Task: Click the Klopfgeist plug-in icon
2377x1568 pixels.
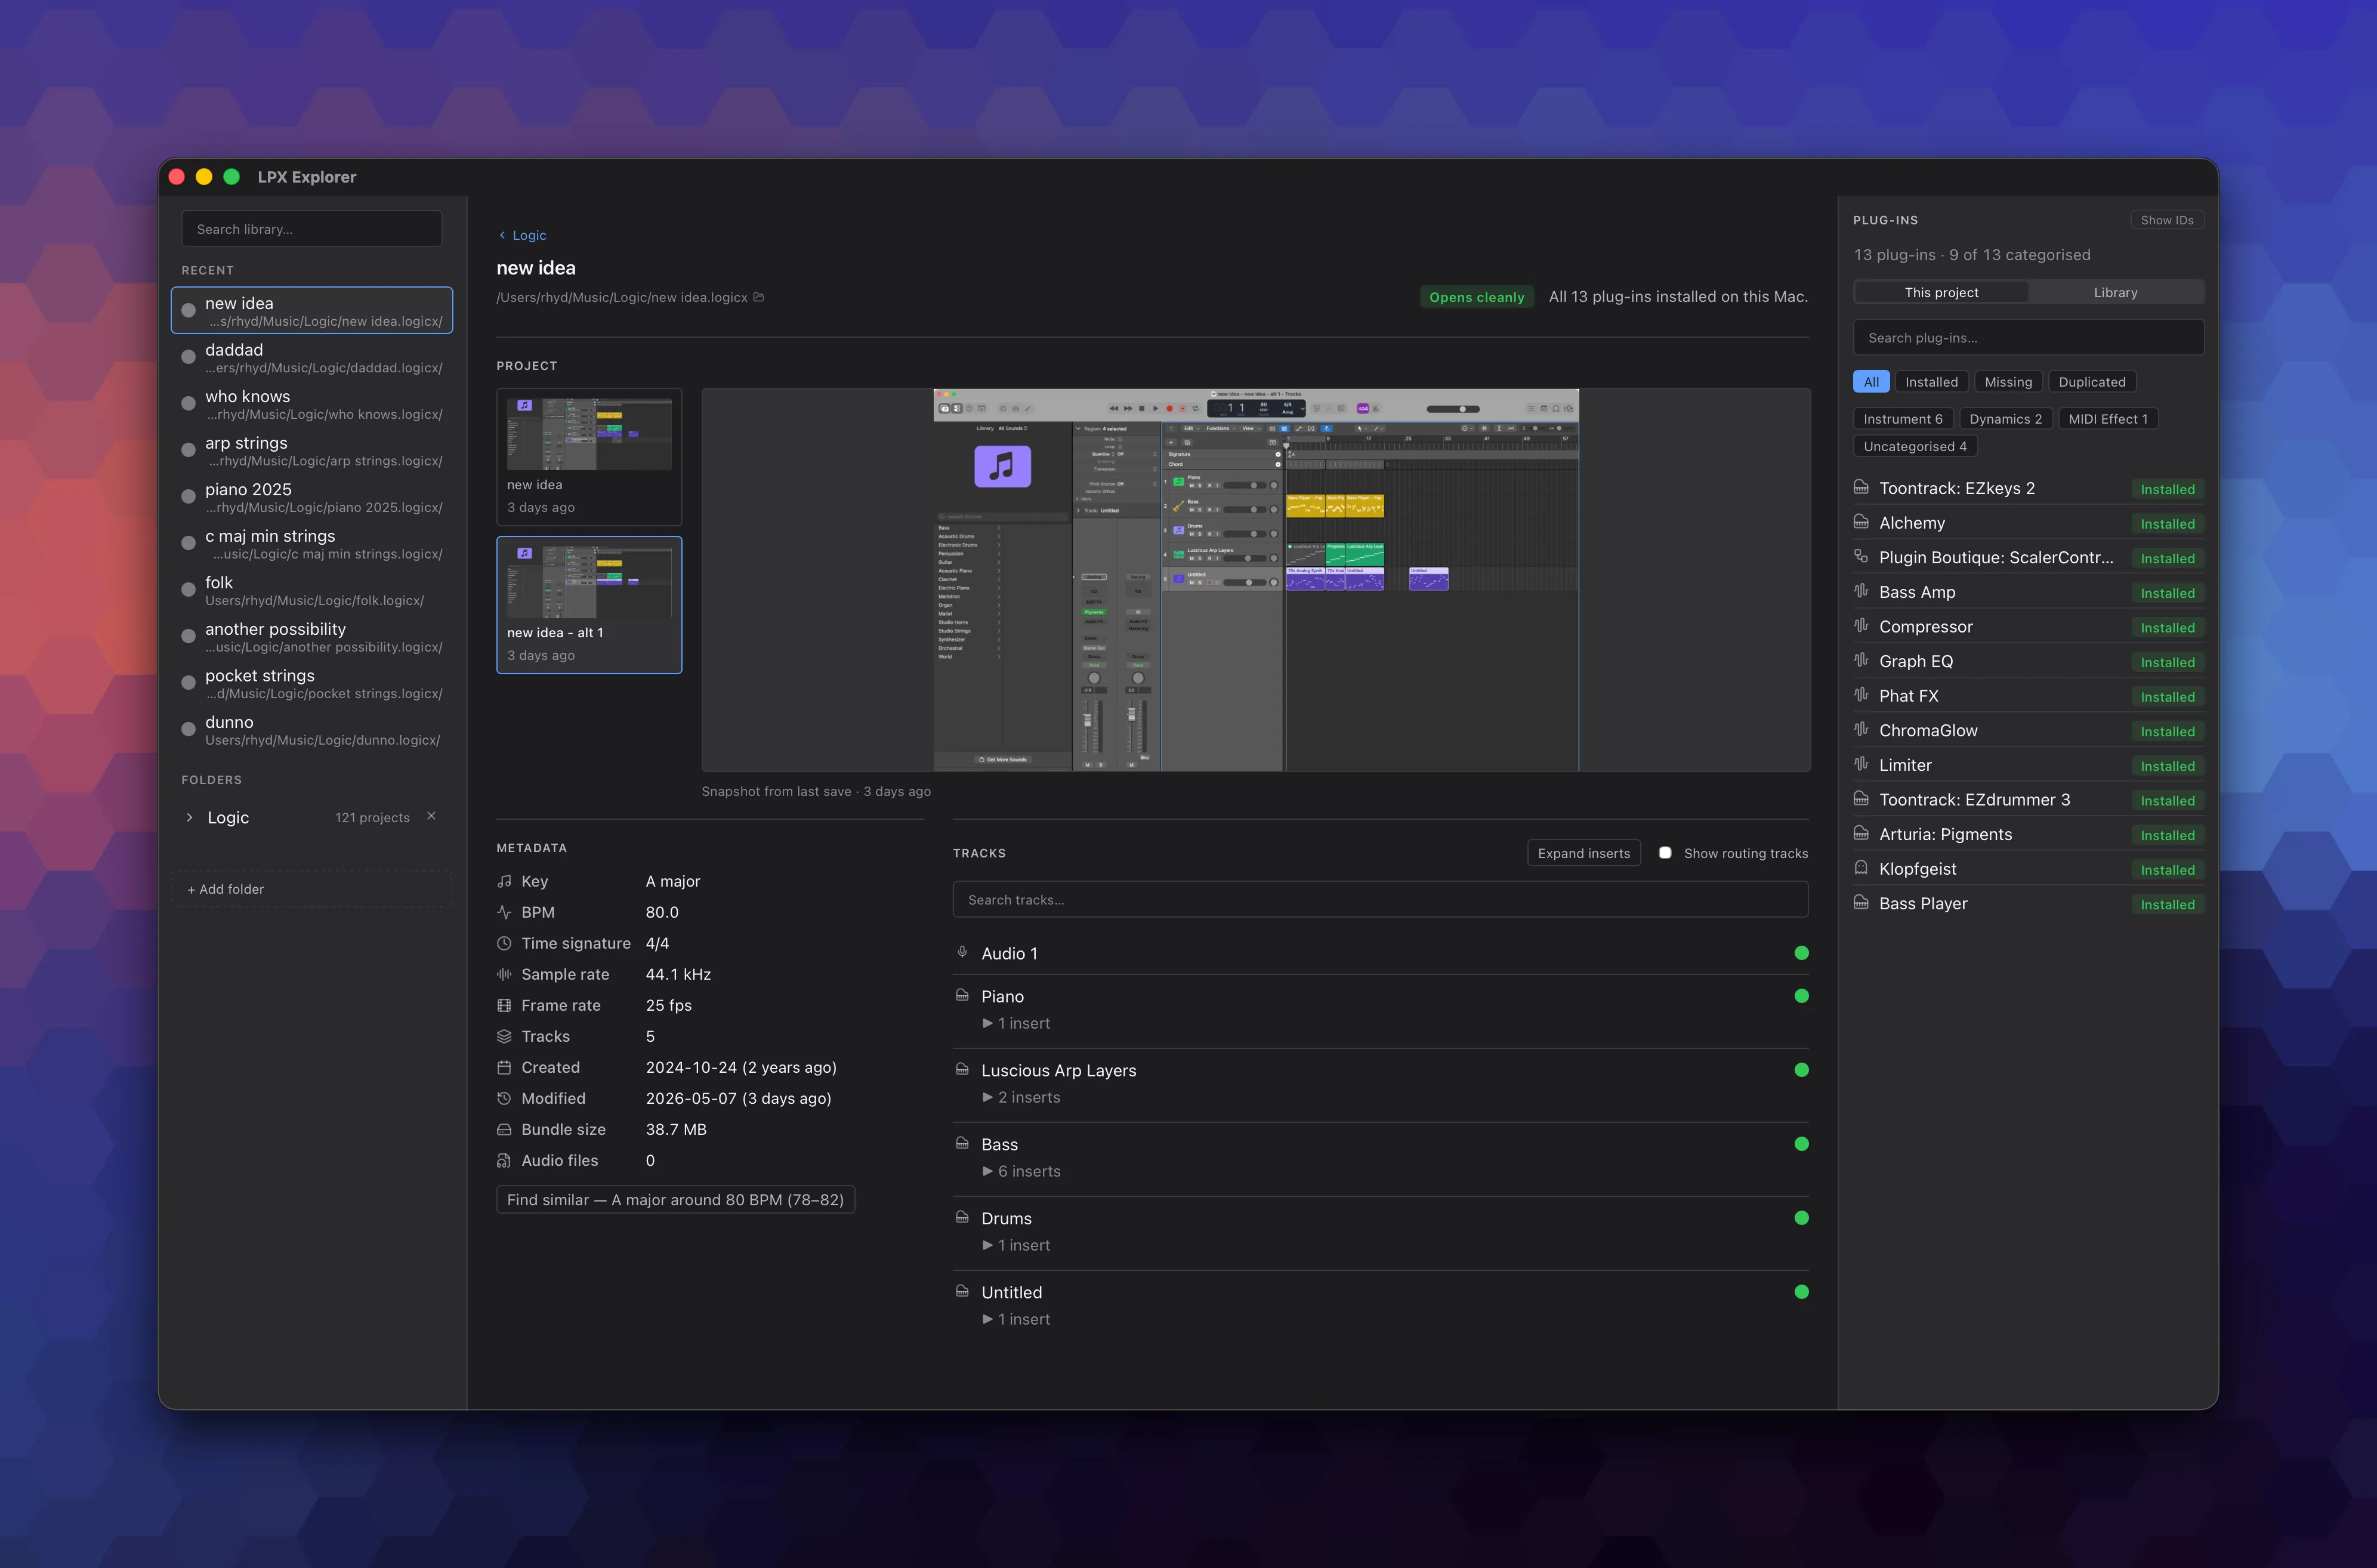Action: [1861, 868]
